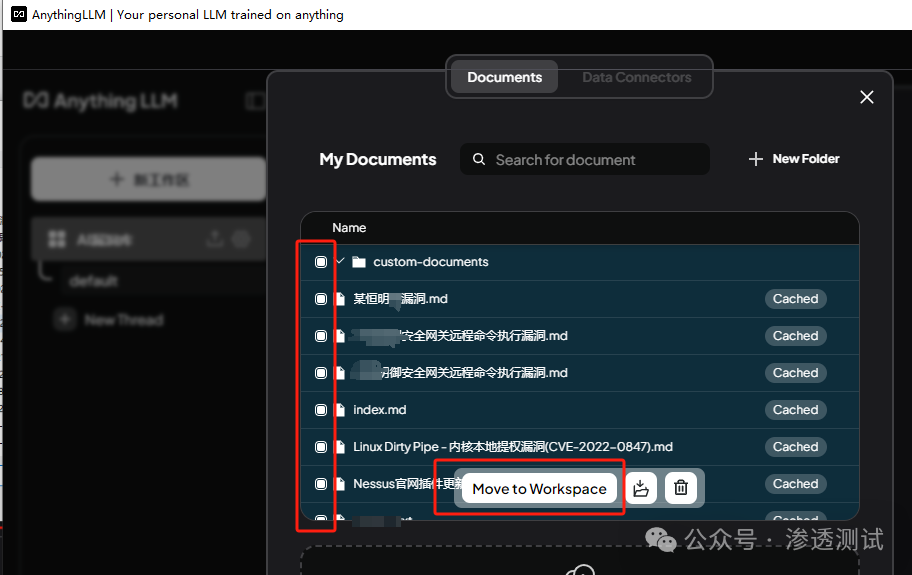Toggle checkbox for 御安全网关远程命令执行漏洞.md row
This screenshot has height=575, width=912.
pos(320,373)
